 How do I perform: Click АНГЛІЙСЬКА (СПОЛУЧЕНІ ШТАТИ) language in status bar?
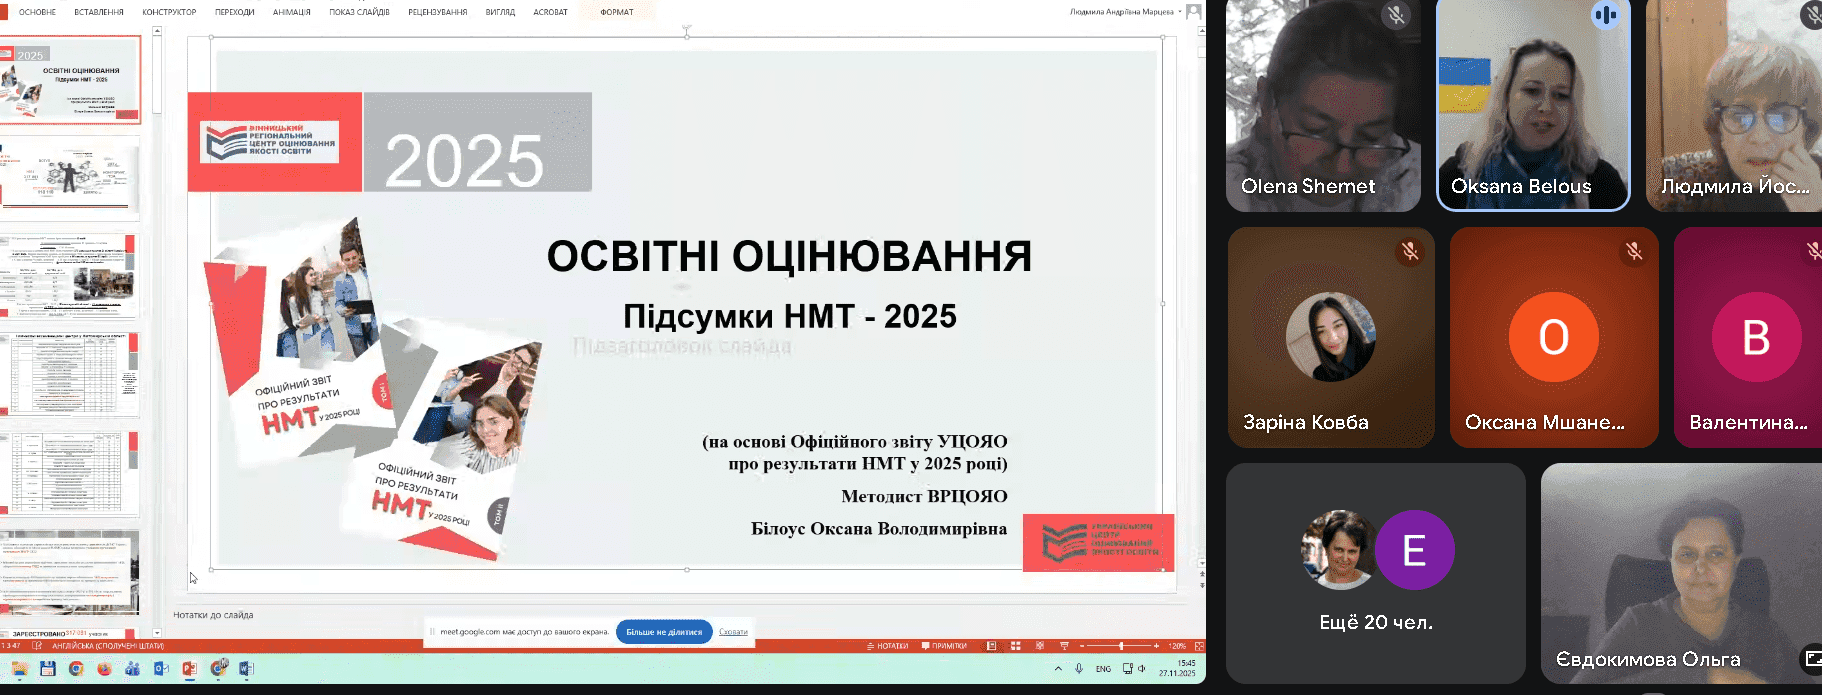tap(108, 646)
